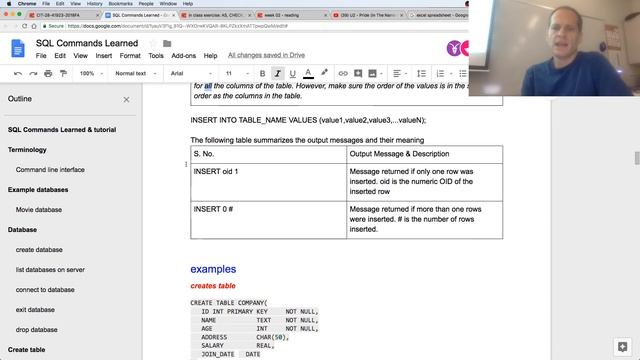Image resolution: width=640 pixels, height=360 pixels.
Task: Click the Undo arrow in toolbar
Action: pyautogui.click(x=18, y=73)
